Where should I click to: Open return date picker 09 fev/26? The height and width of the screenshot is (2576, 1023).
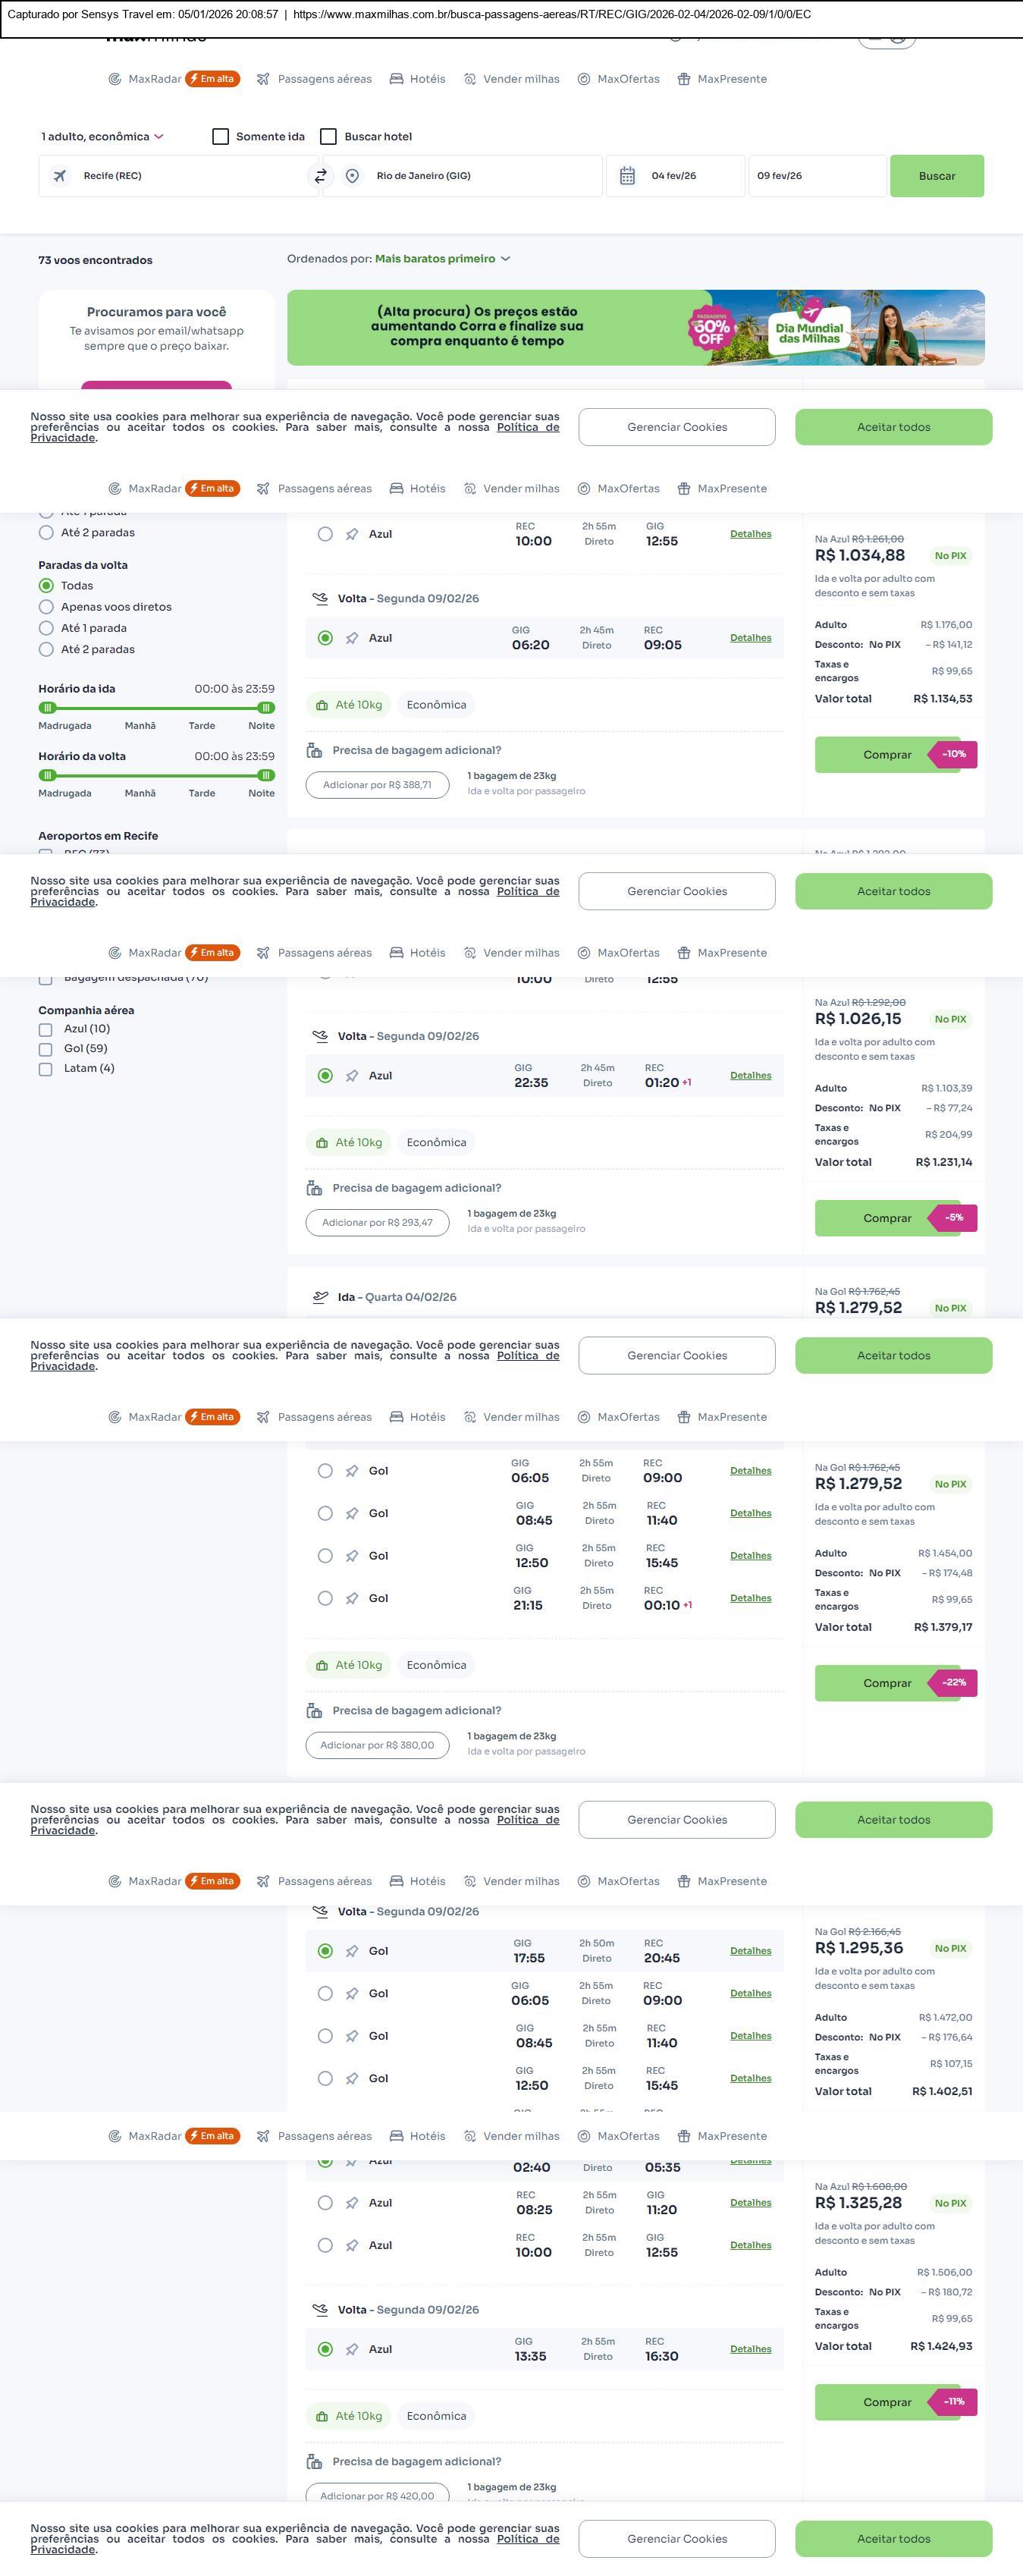coord(816,176)
